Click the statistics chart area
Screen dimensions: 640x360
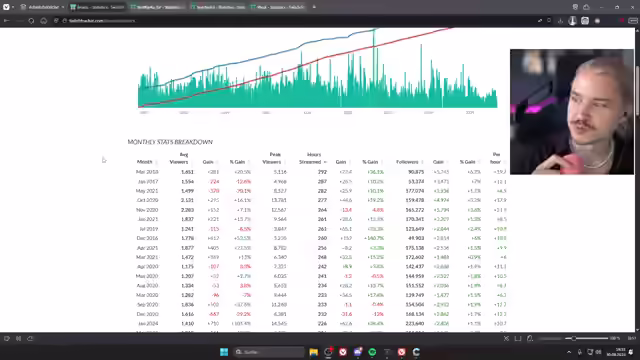tap(318, 69)
